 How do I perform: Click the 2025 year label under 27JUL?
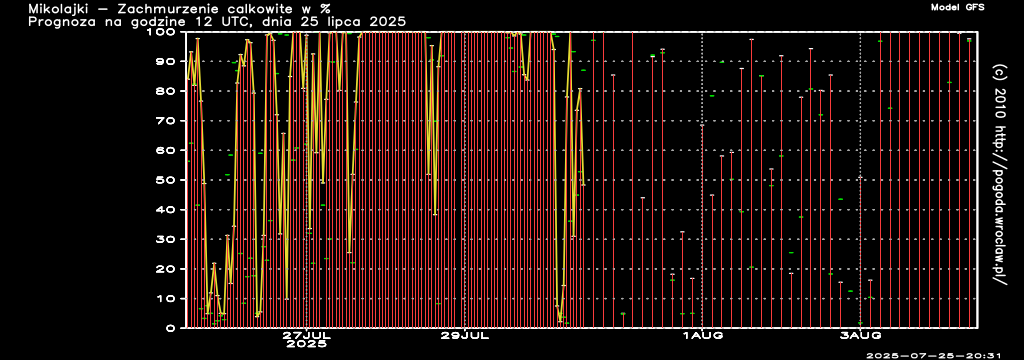[306, 344]
